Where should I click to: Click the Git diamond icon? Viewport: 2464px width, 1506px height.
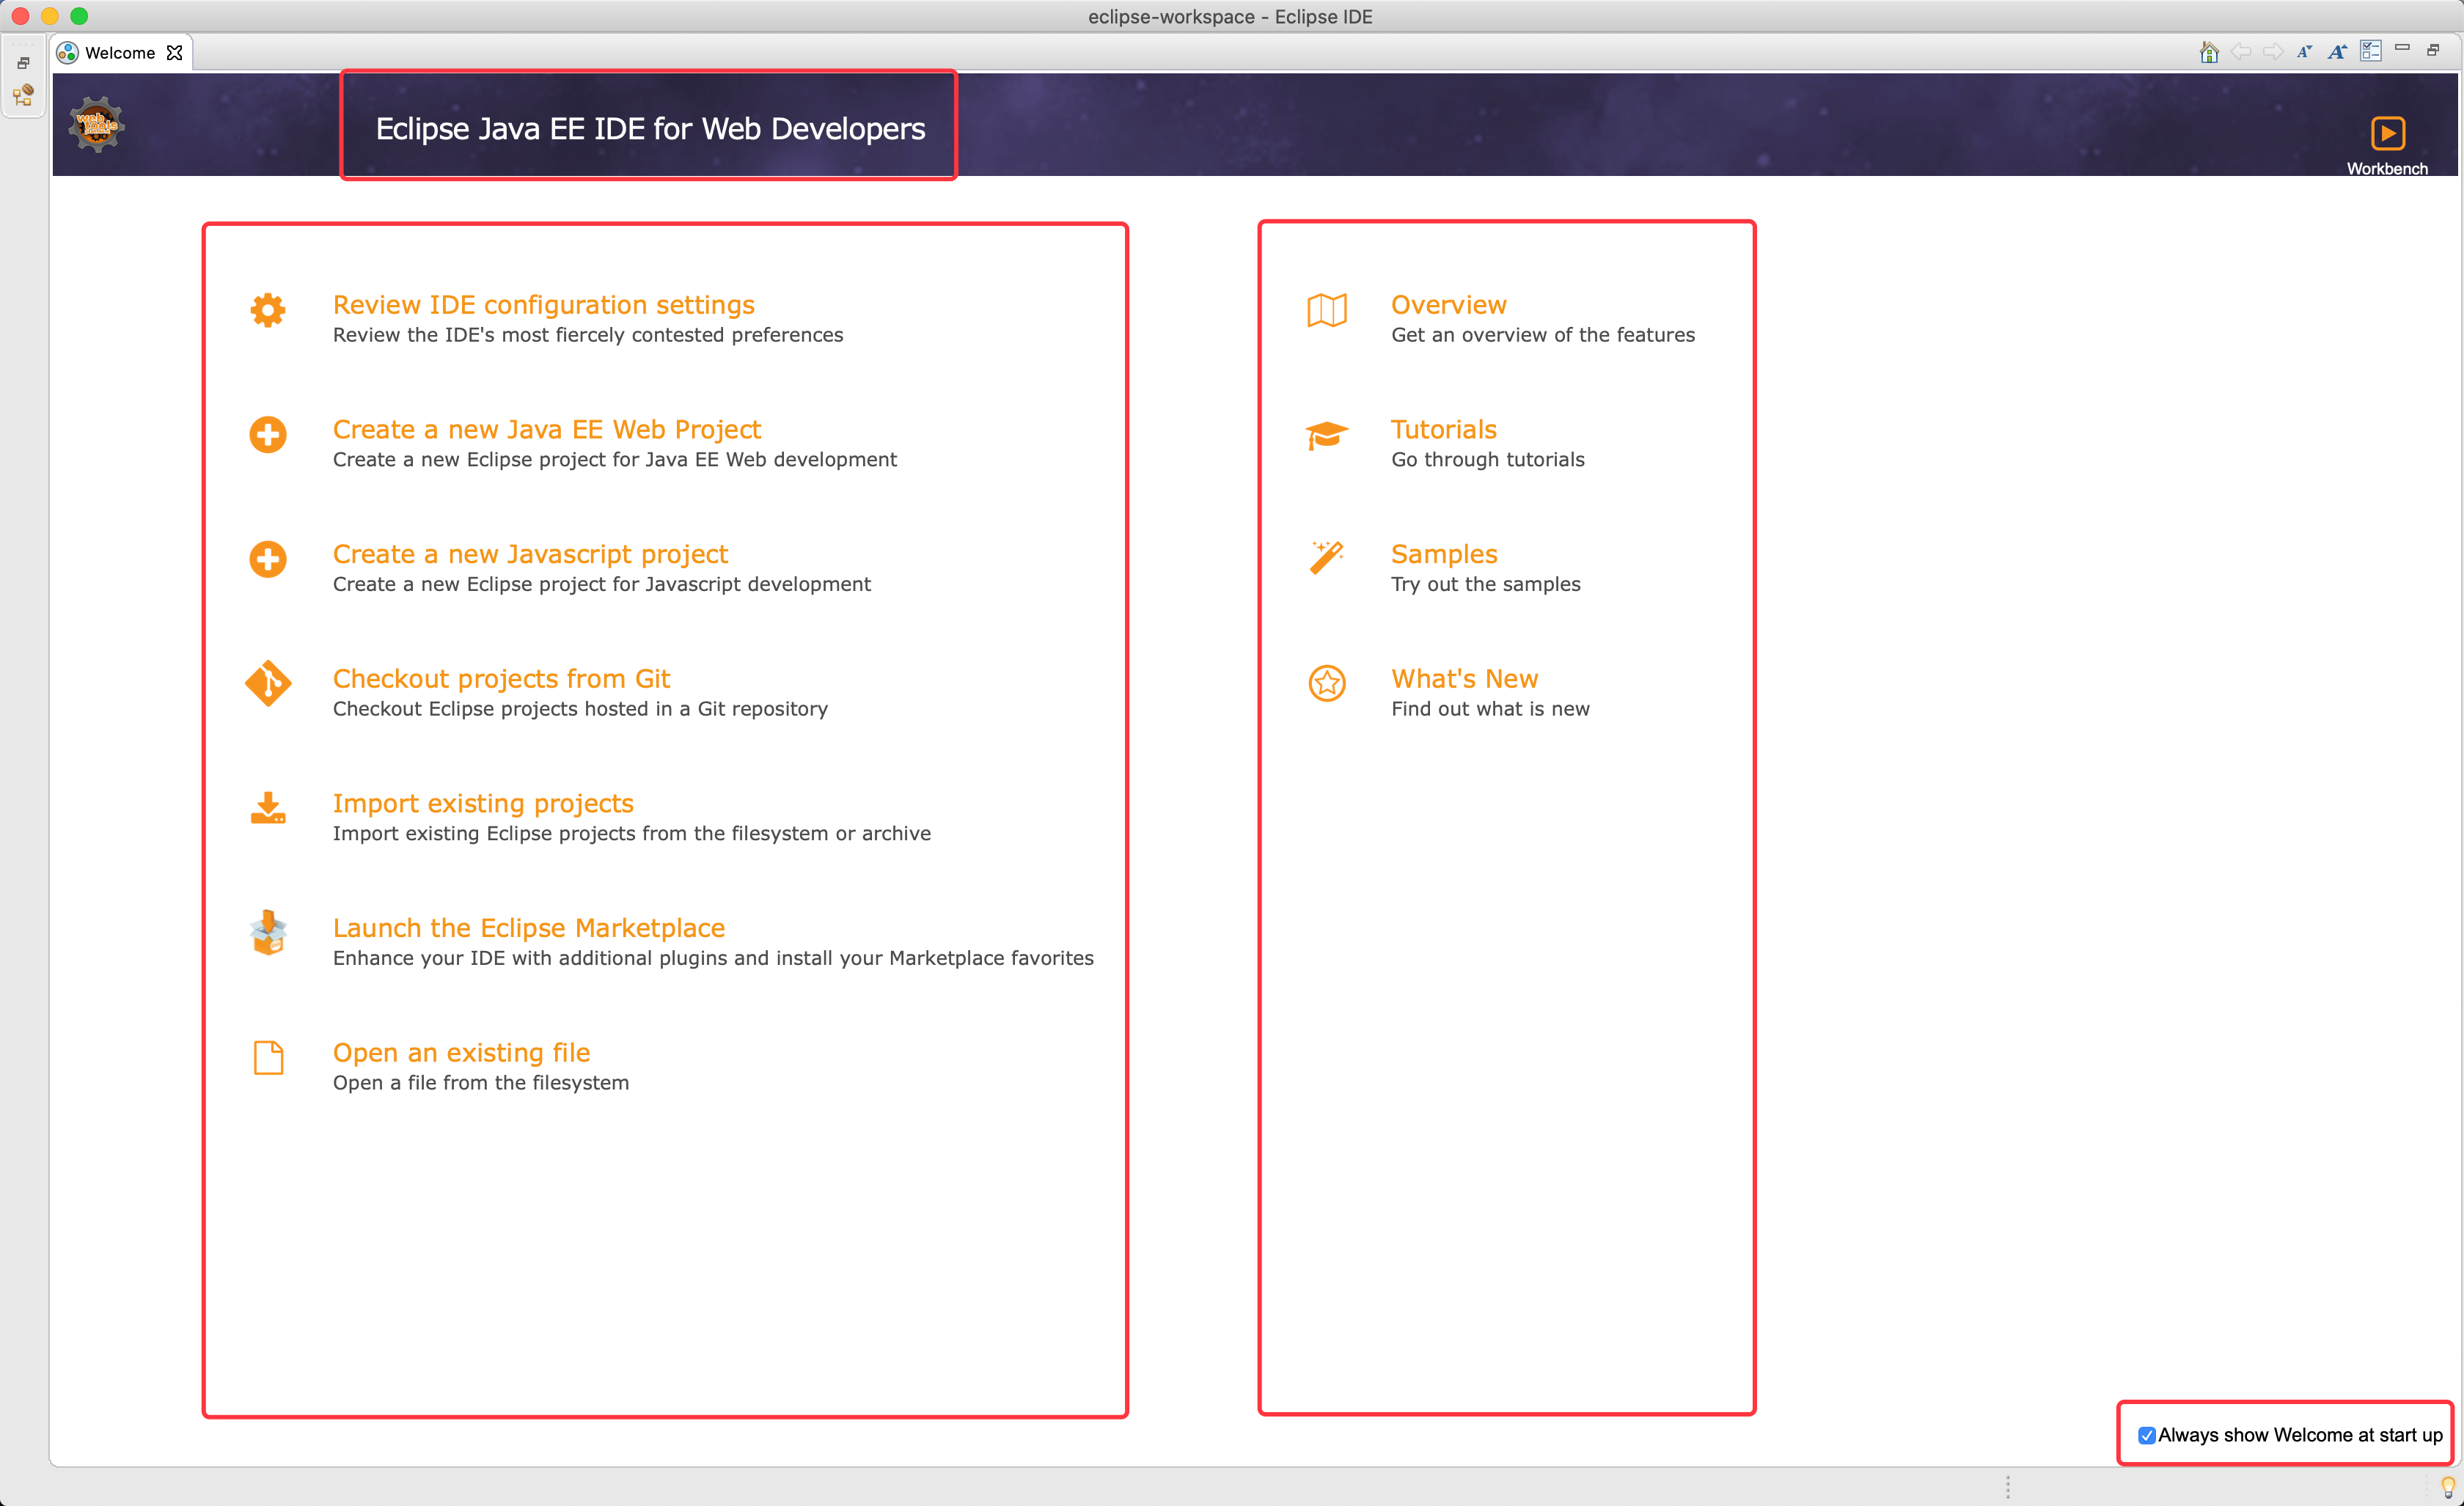coord(268,684)
